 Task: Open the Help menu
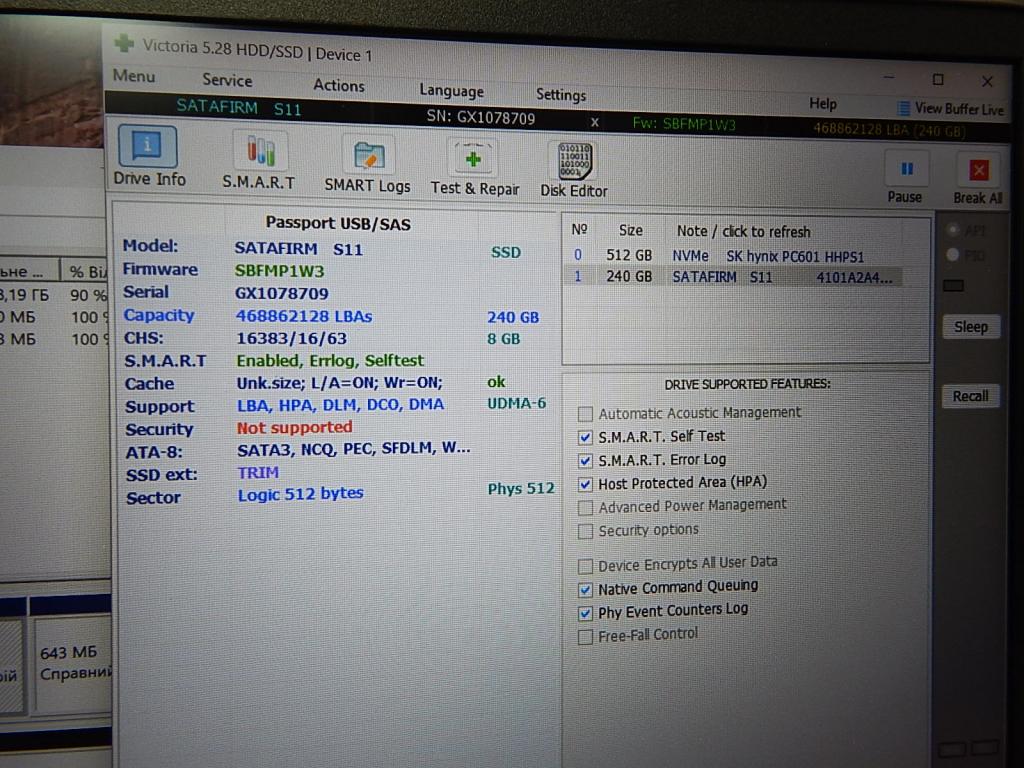(823, 103)
